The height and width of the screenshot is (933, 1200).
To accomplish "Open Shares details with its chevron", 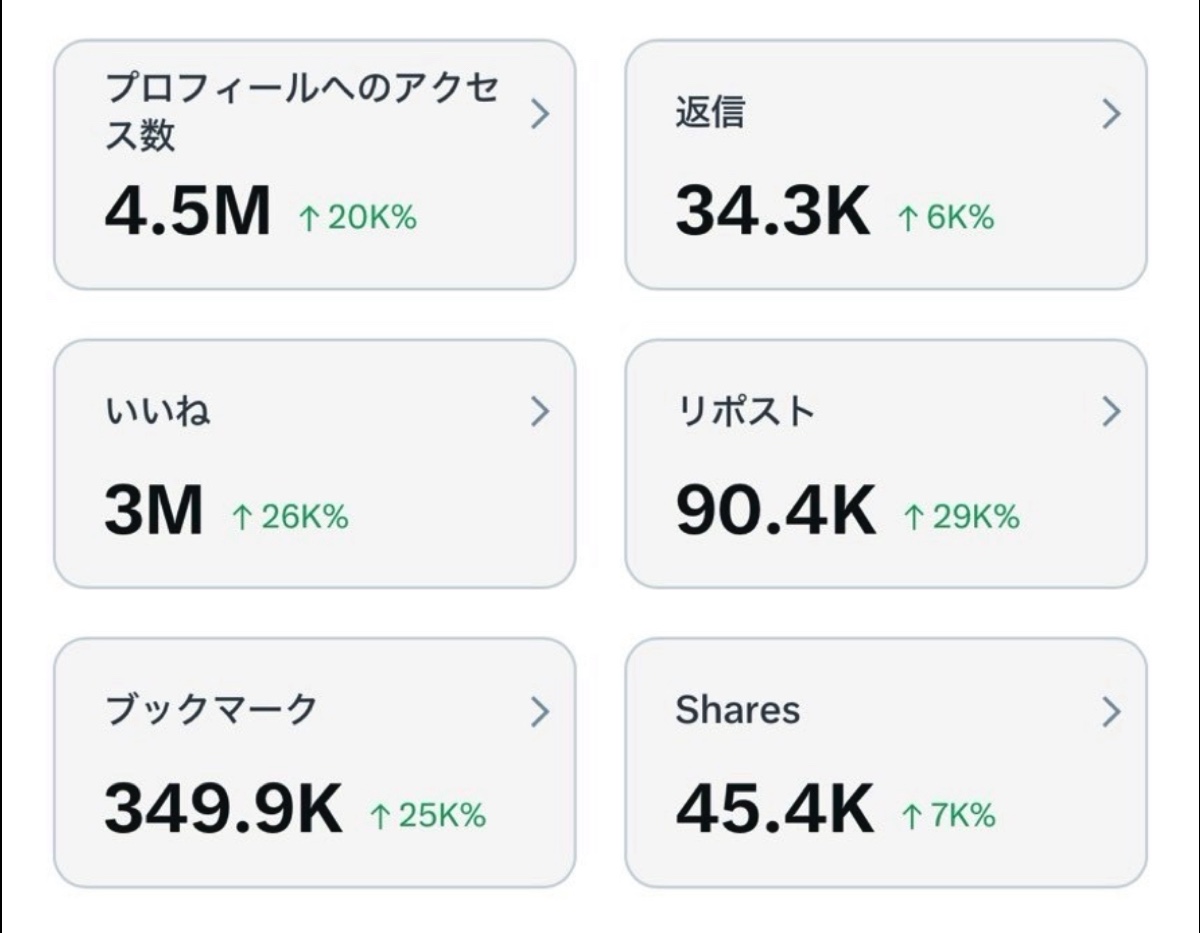I will click(x=1111, y=712).
